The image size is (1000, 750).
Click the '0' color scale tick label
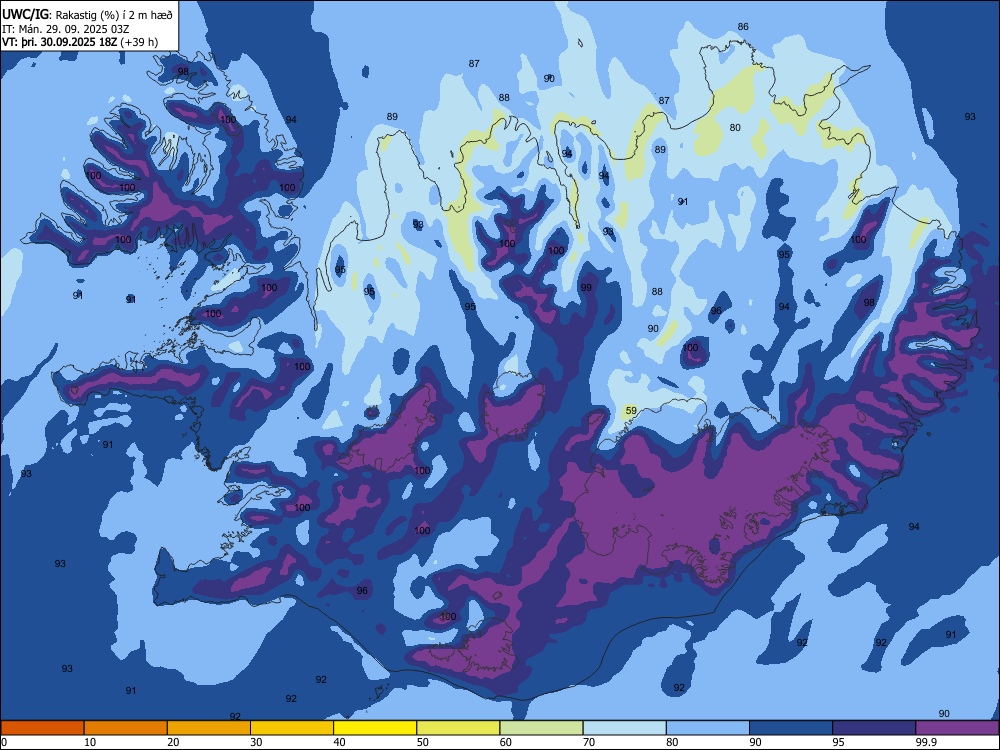click(4, 742)
